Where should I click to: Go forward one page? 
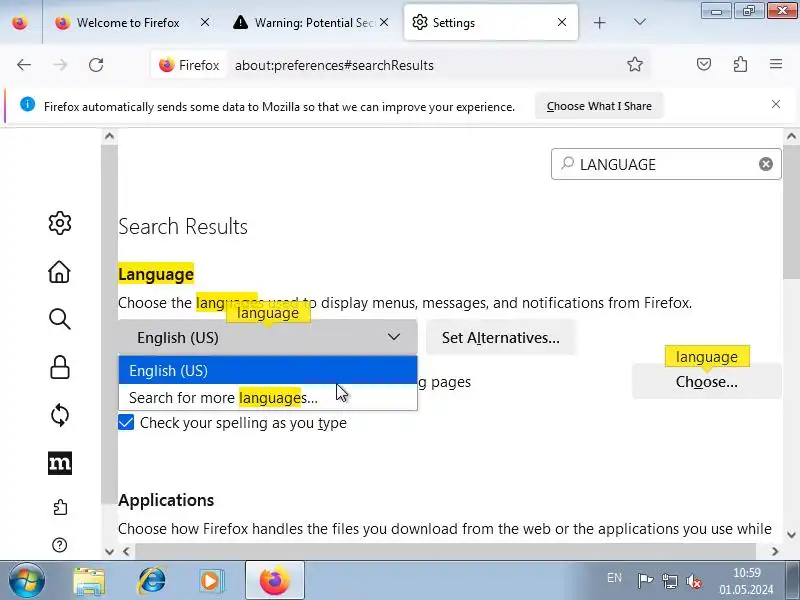tap(60, 65)
